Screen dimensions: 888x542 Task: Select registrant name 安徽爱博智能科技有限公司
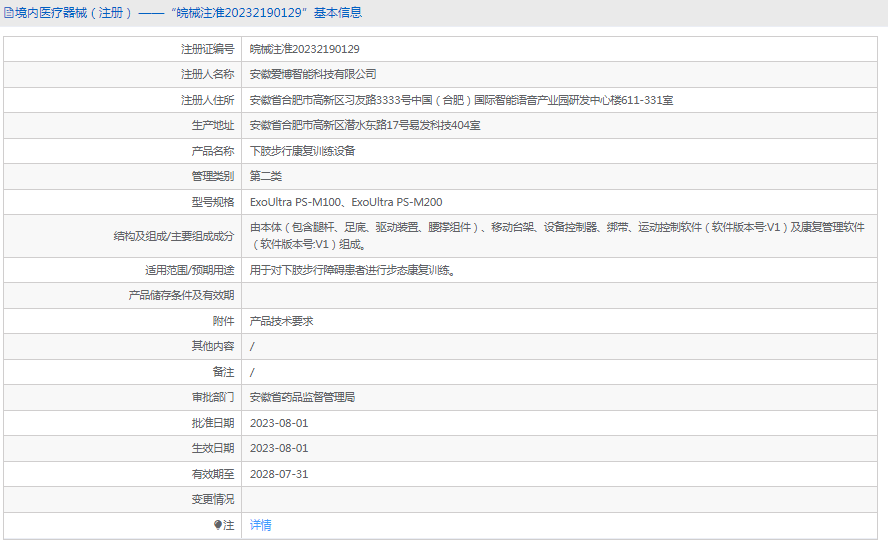[313, 74]
